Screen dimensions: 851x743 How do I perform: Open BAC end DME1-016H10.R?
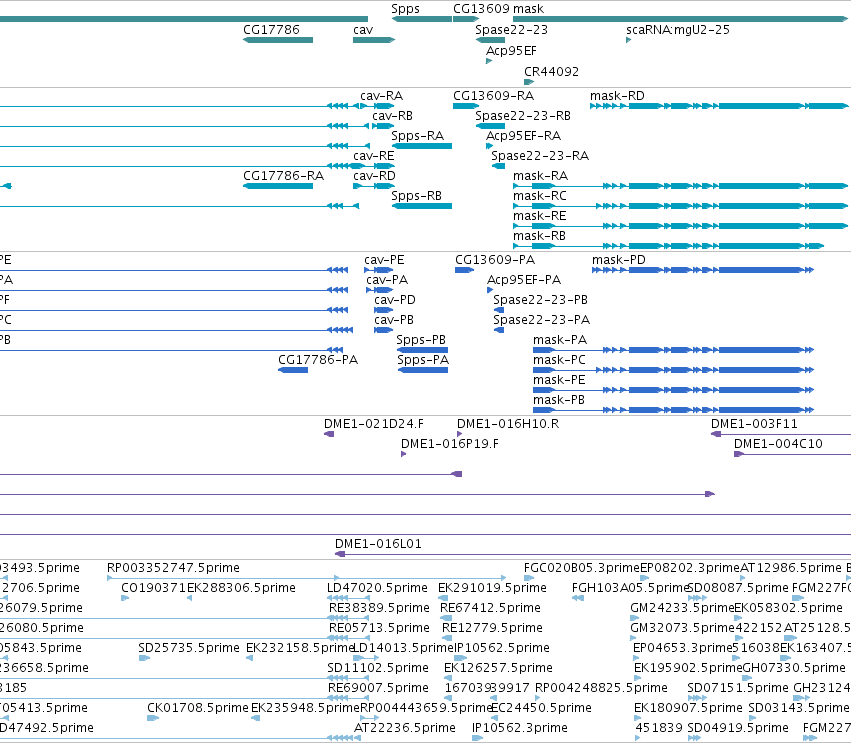click(508, 424)
